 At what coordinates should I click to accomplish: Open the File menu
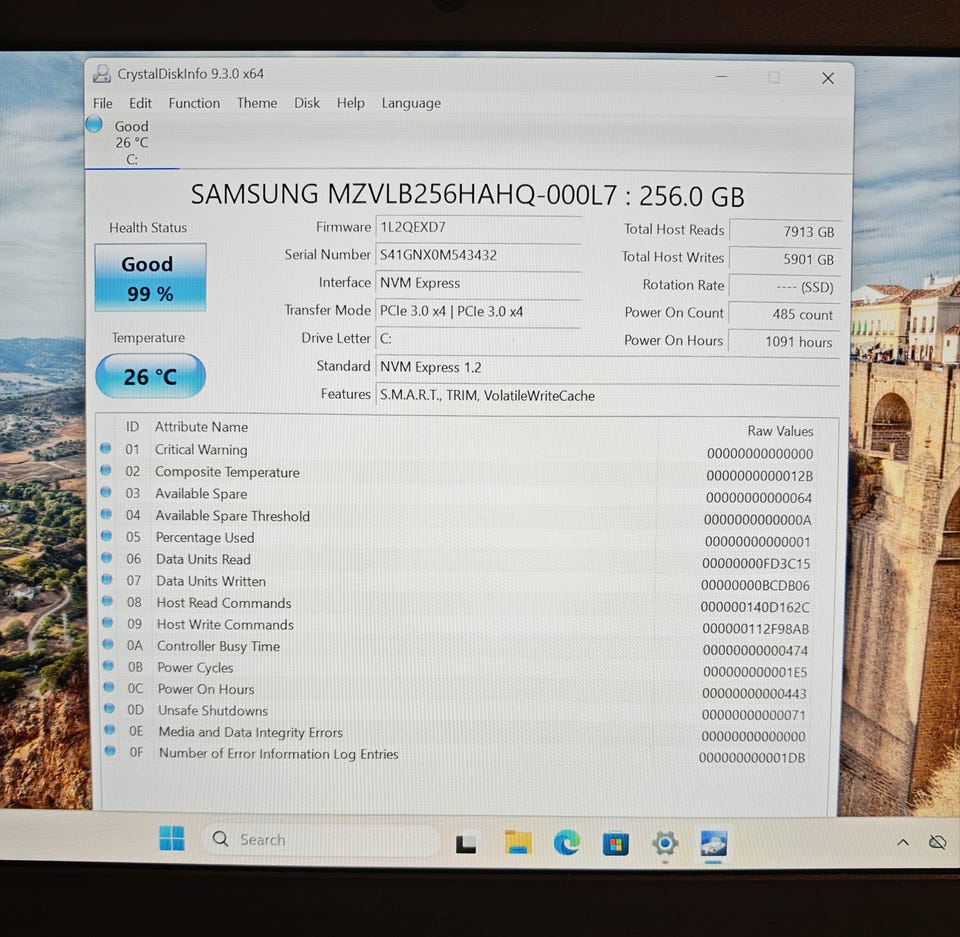click(x=102, y=103)
